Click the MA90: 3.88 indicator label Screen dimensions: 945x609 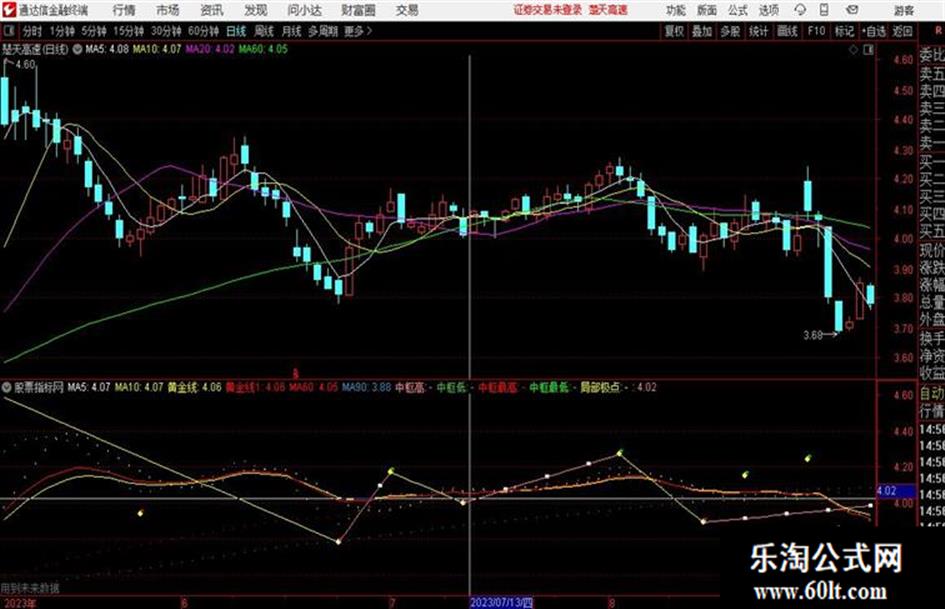pos(366,387)
